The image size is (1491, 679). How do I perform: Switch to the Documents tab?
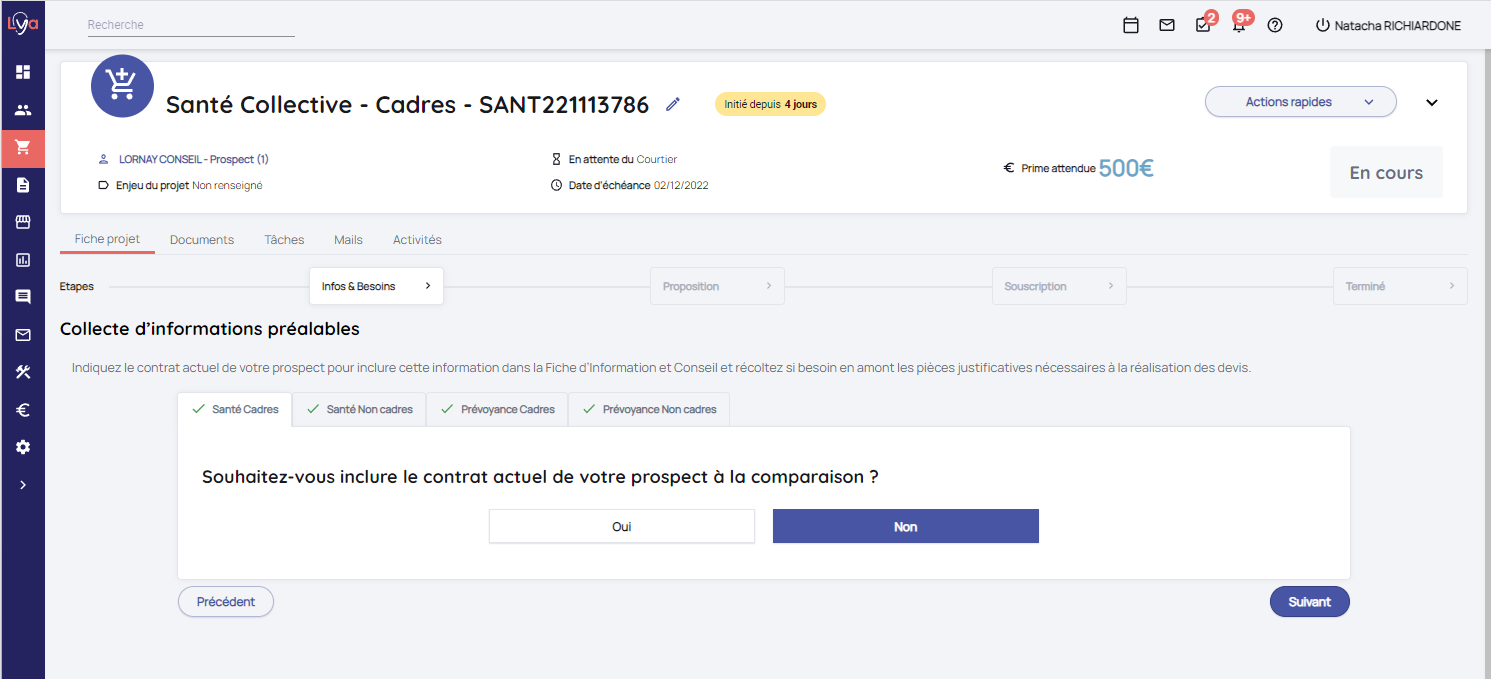tap(202, 240)
